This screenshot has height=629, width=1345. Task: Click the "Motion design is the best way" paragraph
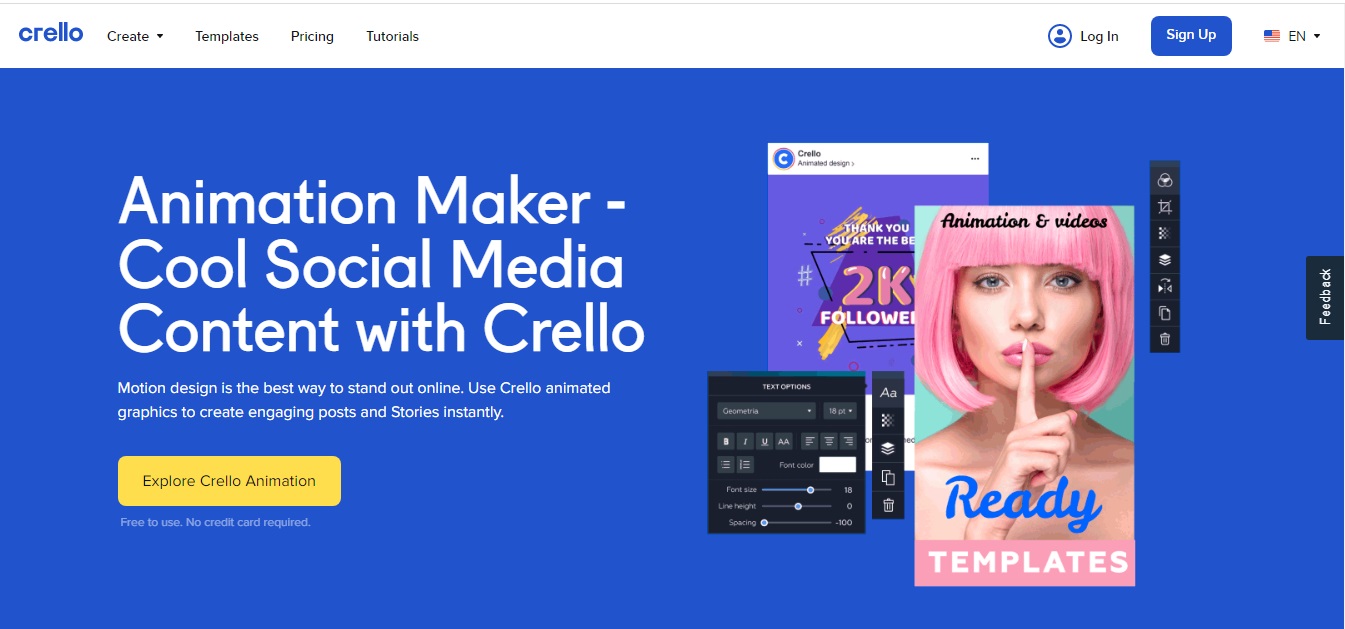click(x=364, y=399)
